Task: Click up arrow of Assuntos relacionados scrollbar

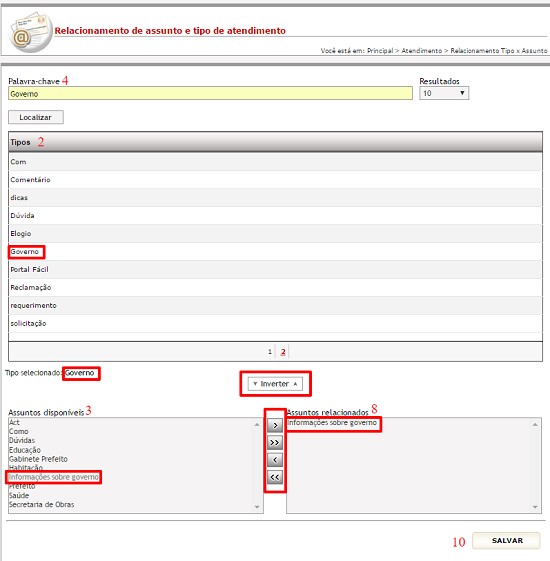Action: (535, 424)
